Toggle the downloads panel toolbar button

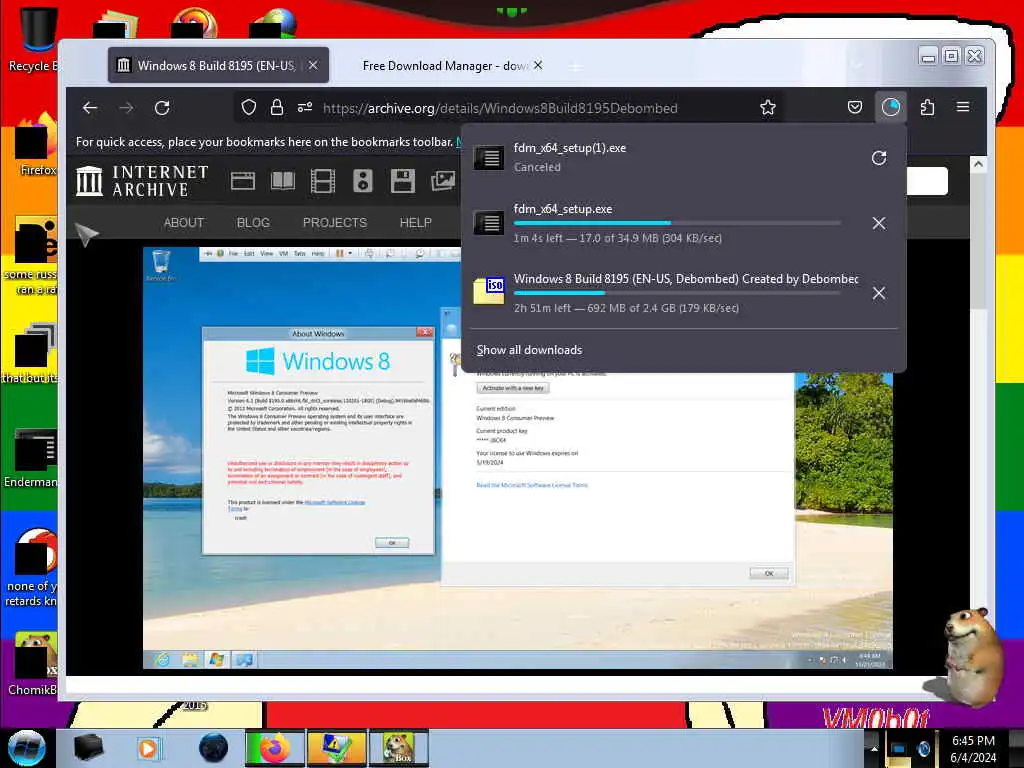pos(890,107)
